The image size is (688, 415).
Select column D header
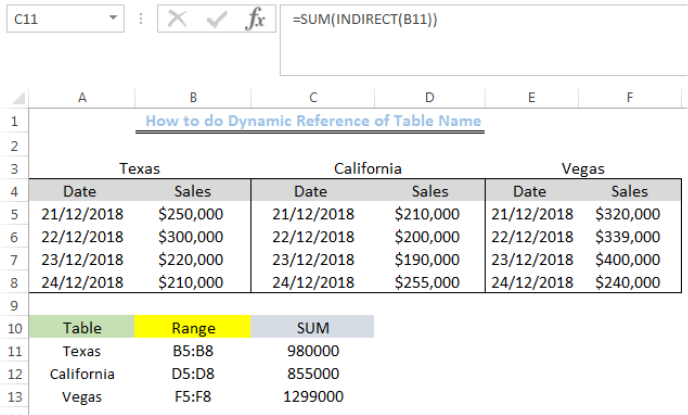pyautogui.click(x=430, y=97)
